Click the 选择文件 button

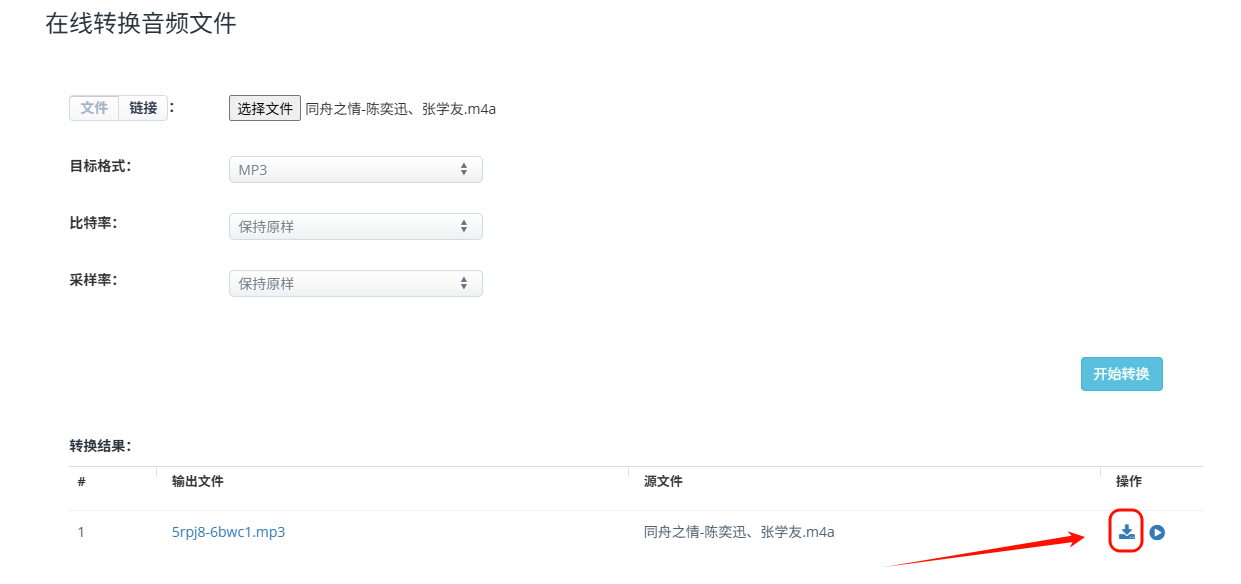point(265,108)
